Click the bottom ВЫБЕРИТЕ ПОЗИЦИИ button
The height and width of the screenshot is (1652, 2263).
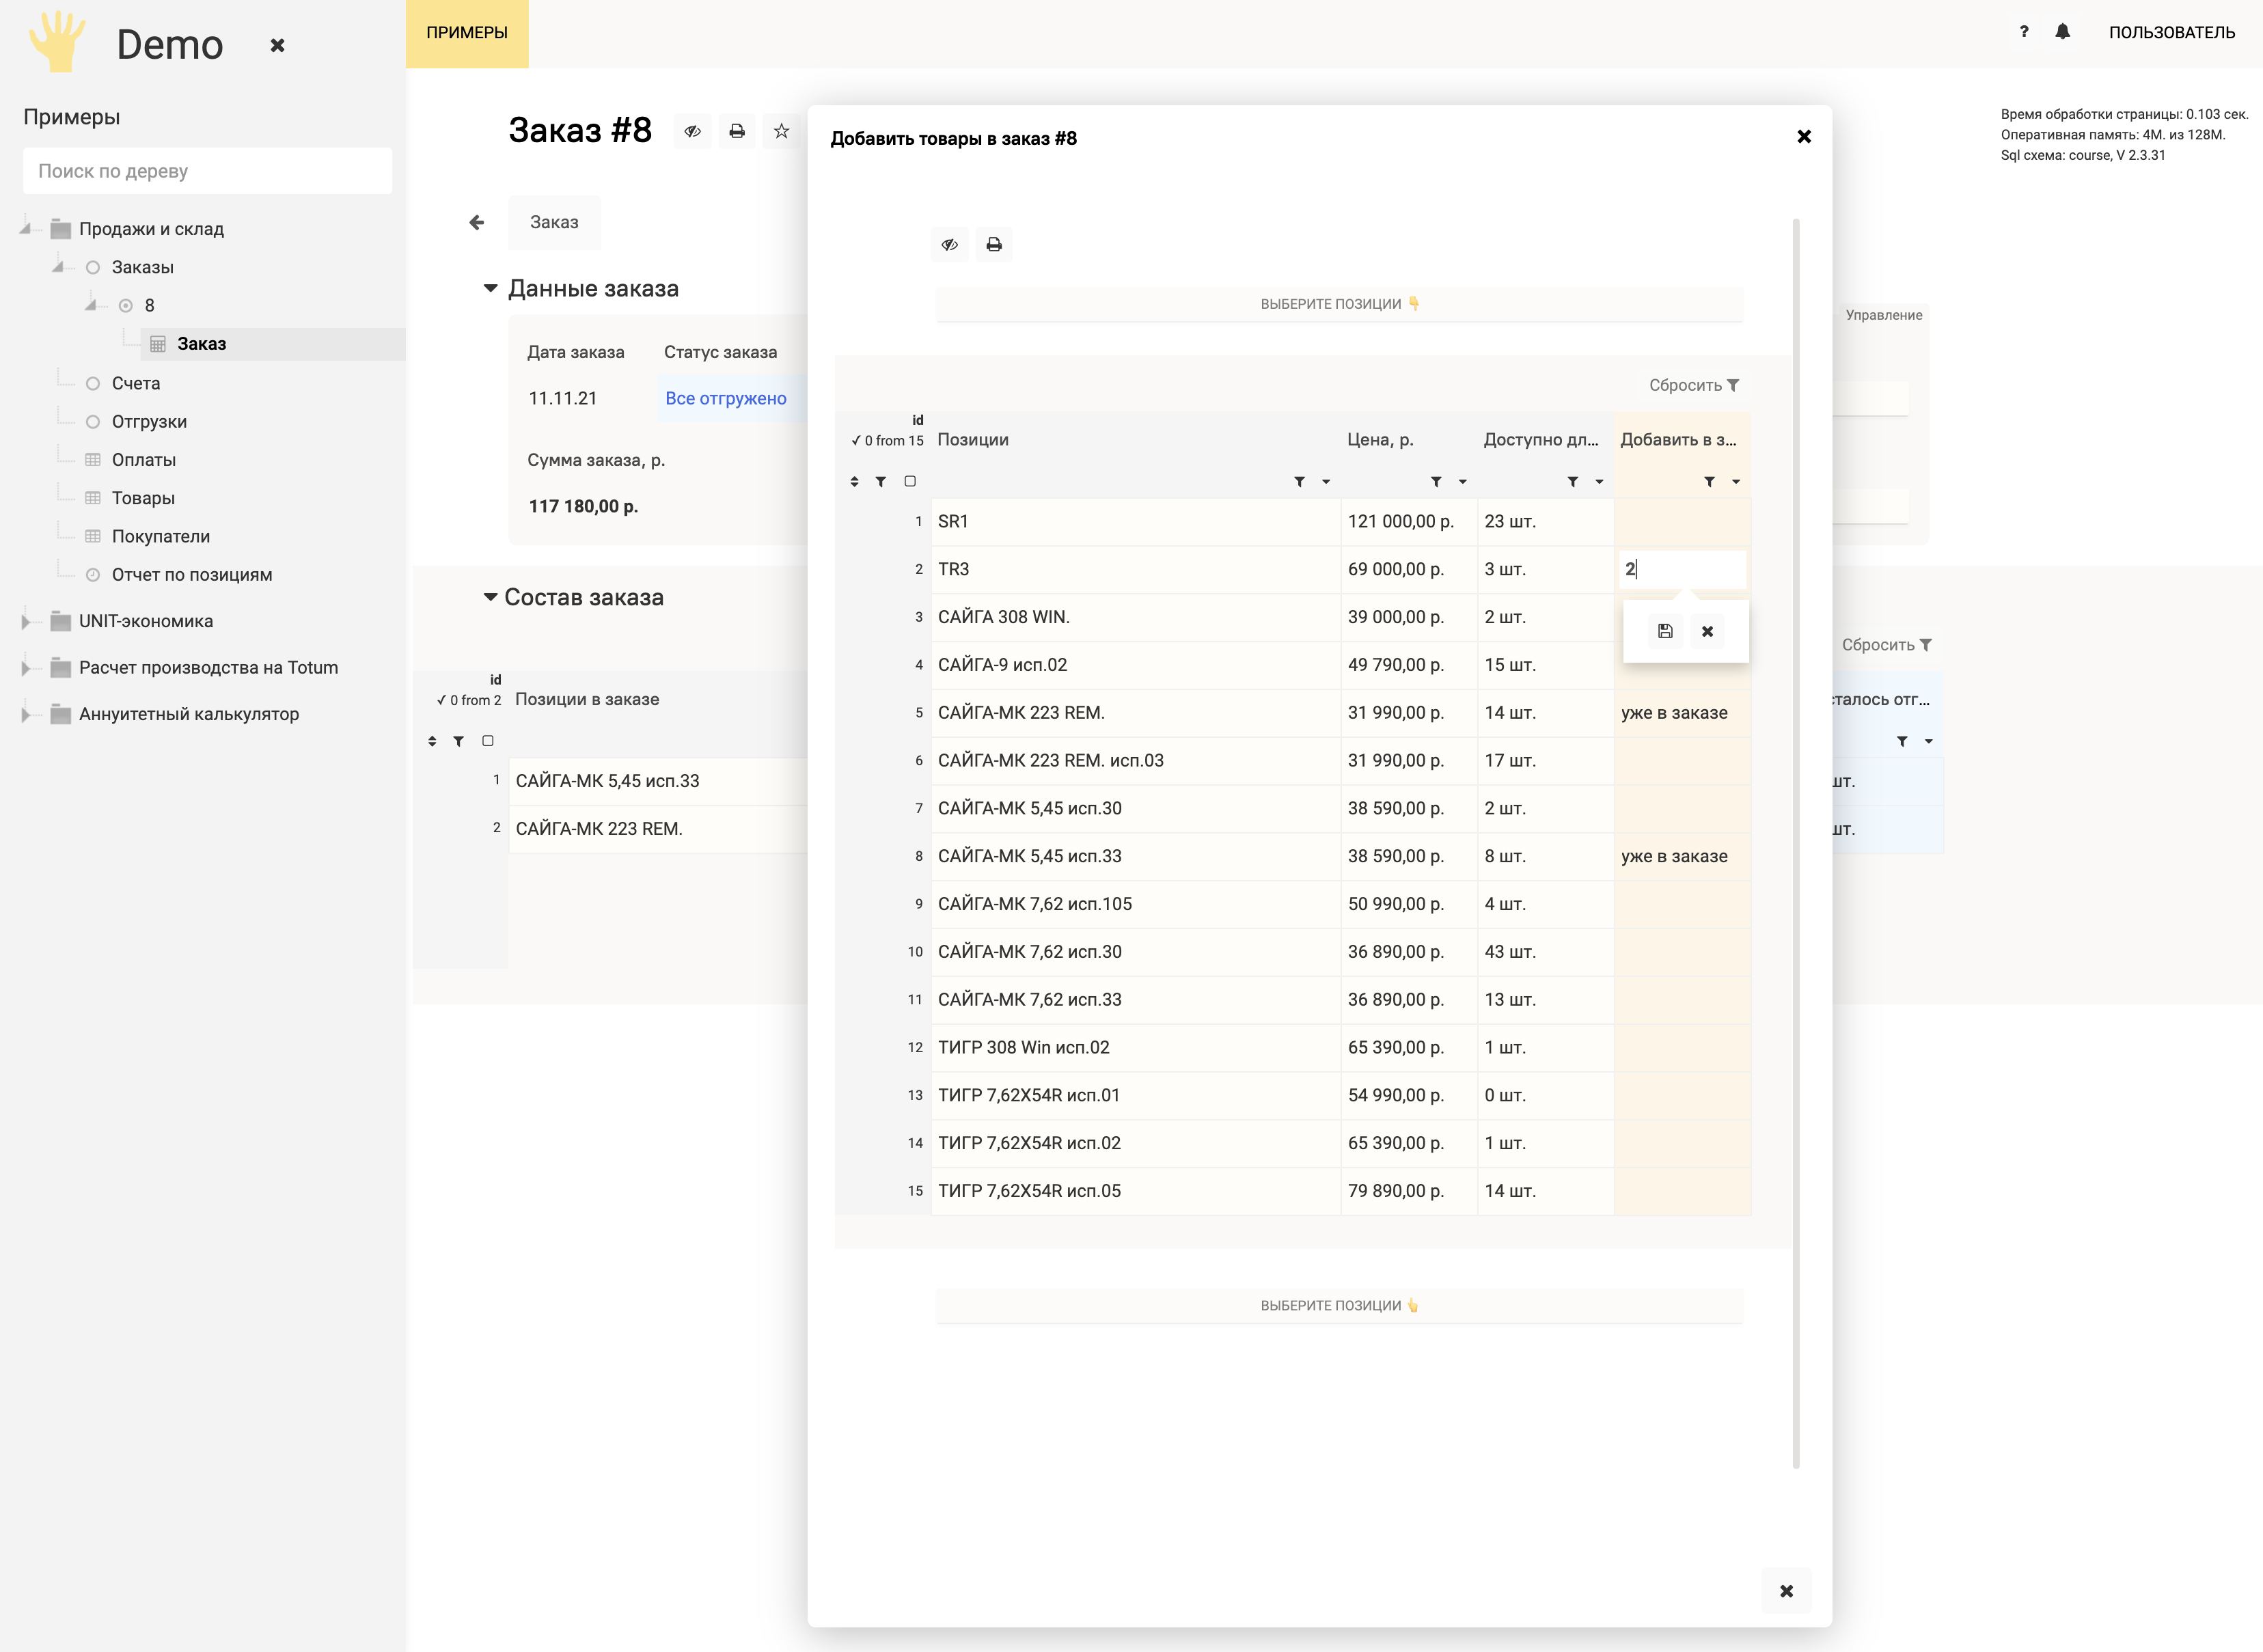point(1339,1306)
